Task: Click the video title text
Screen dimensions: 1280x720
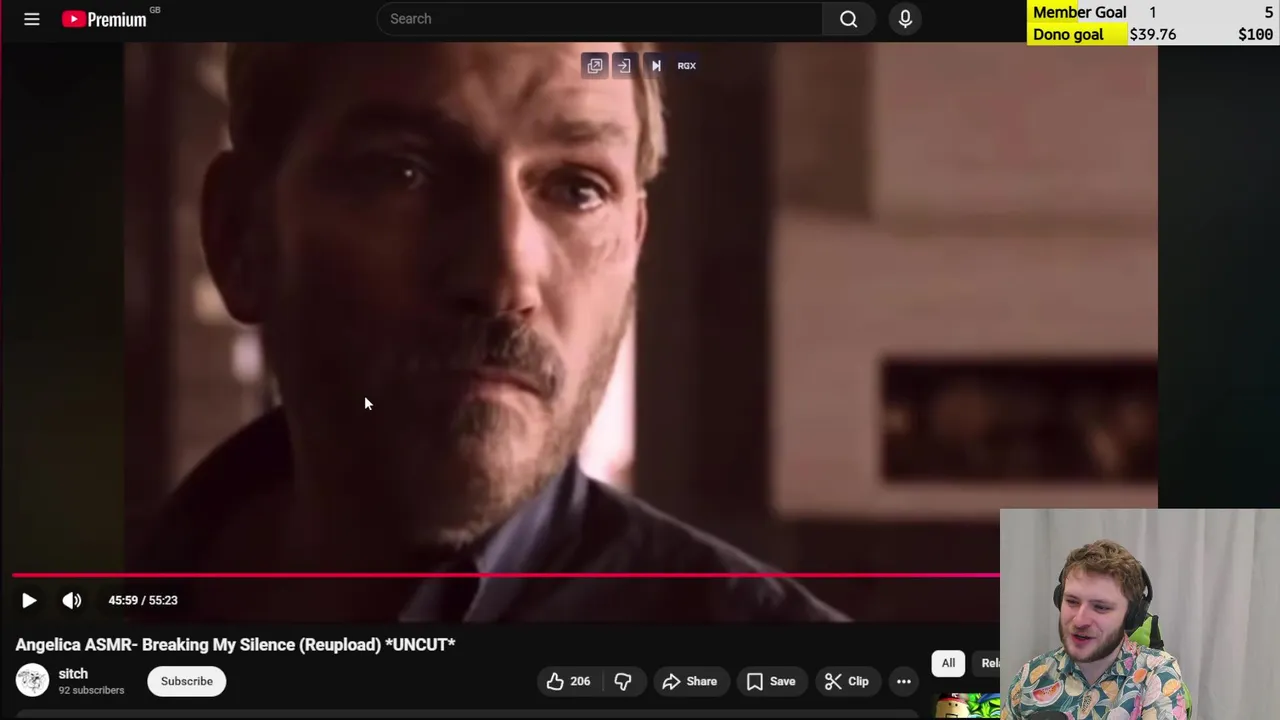Action: tap(235, 645)
